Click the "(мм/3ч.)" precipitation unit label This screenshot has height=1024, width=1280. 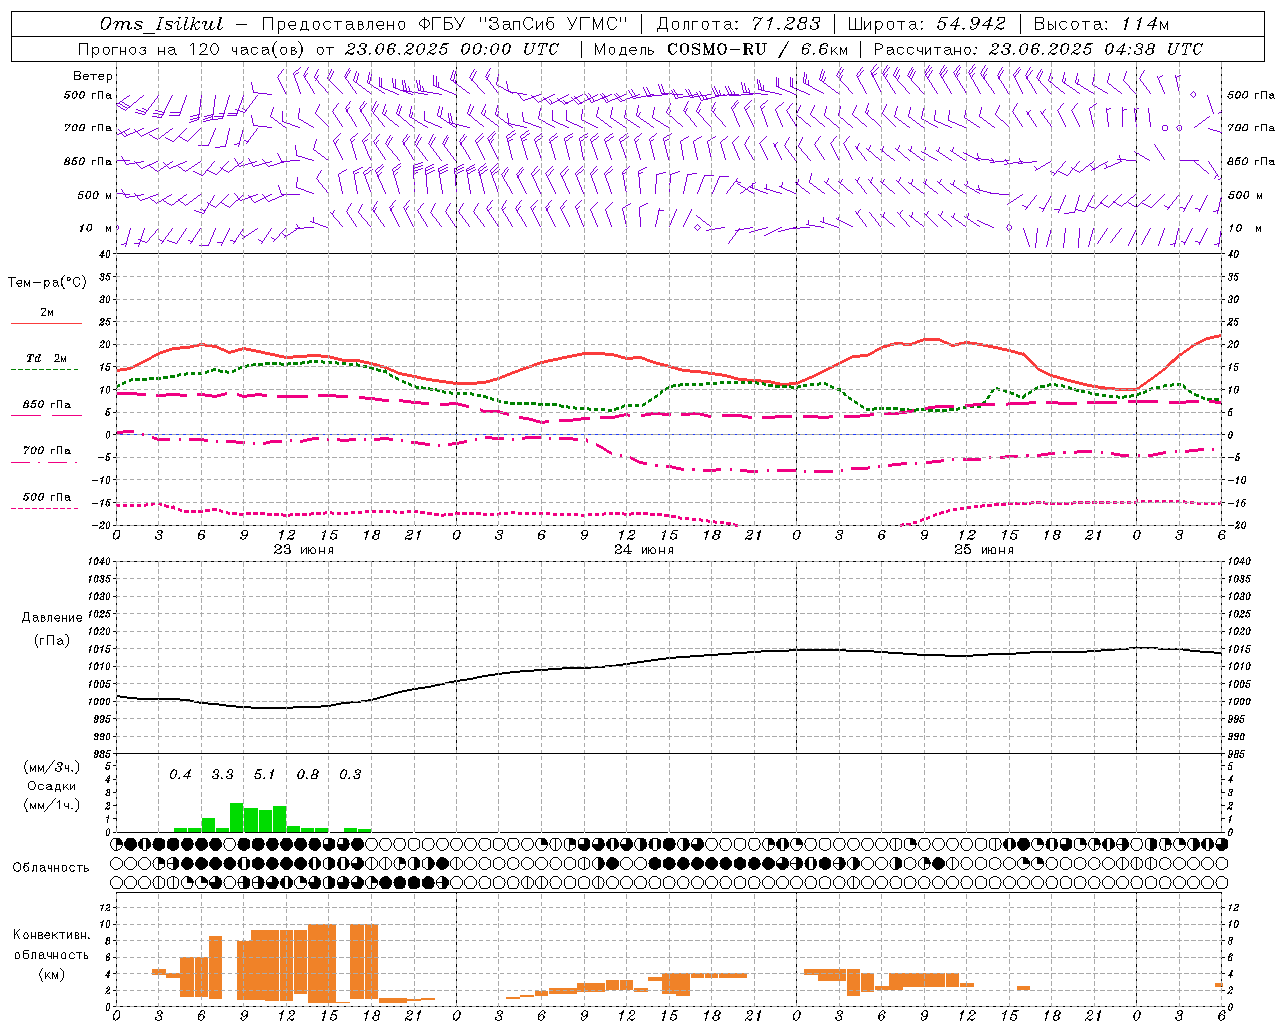52,767
